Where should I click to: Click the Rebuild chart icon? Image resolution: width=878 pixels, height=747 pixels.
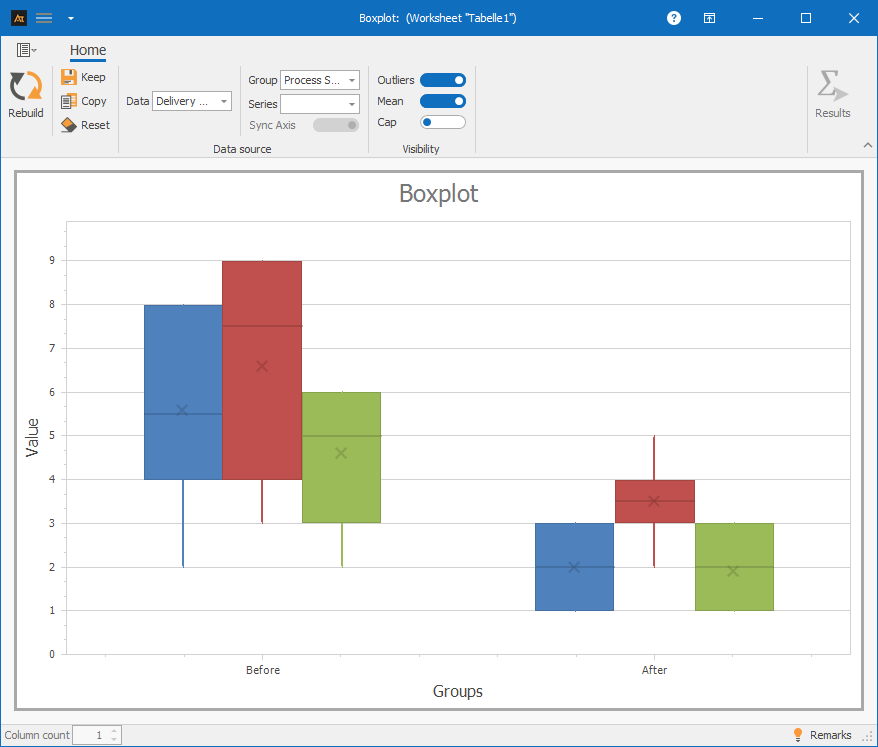[x=25, y=88]
